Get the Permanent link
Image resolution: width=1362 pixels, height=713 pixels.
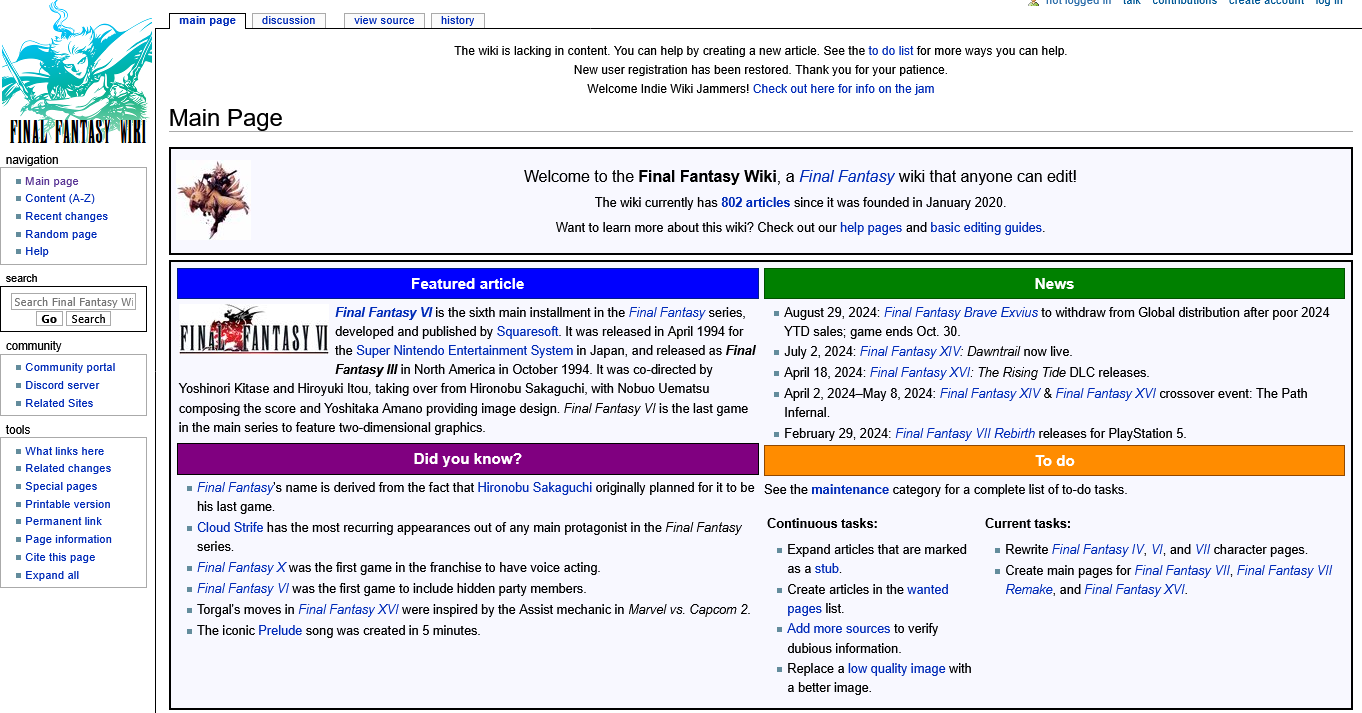coord(64,521)
